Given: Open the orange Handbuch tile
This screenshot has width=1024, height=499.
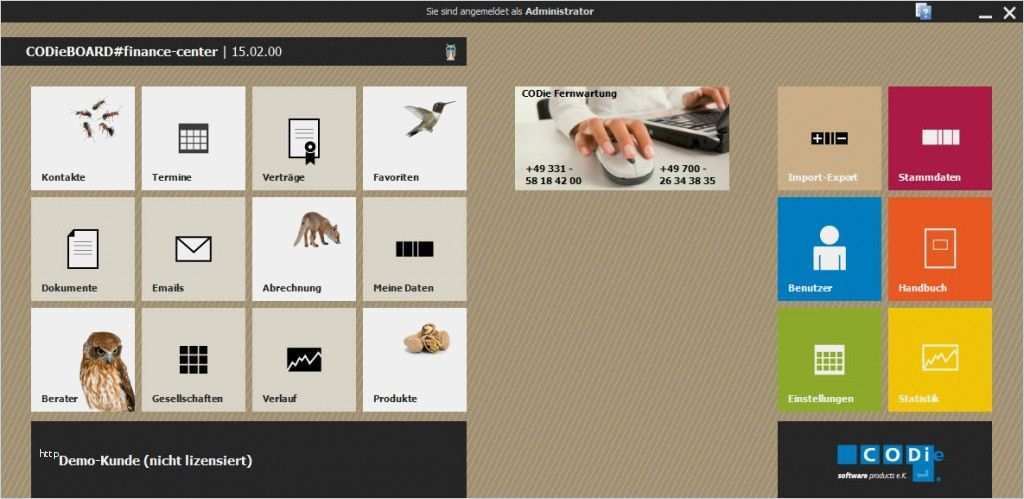Looking at the screenshot, I should (940, 249).
